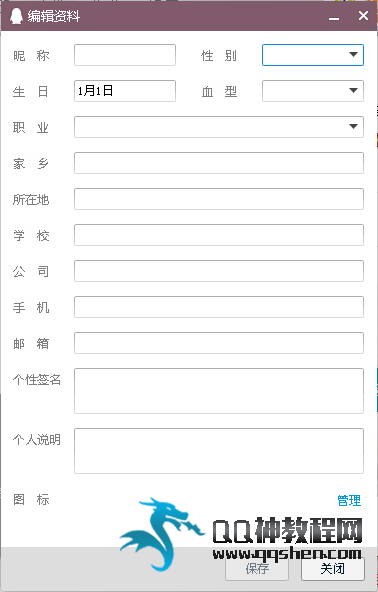Click inside the 个性签名 text area
The image size is (378, 592).
coord(219,391)
